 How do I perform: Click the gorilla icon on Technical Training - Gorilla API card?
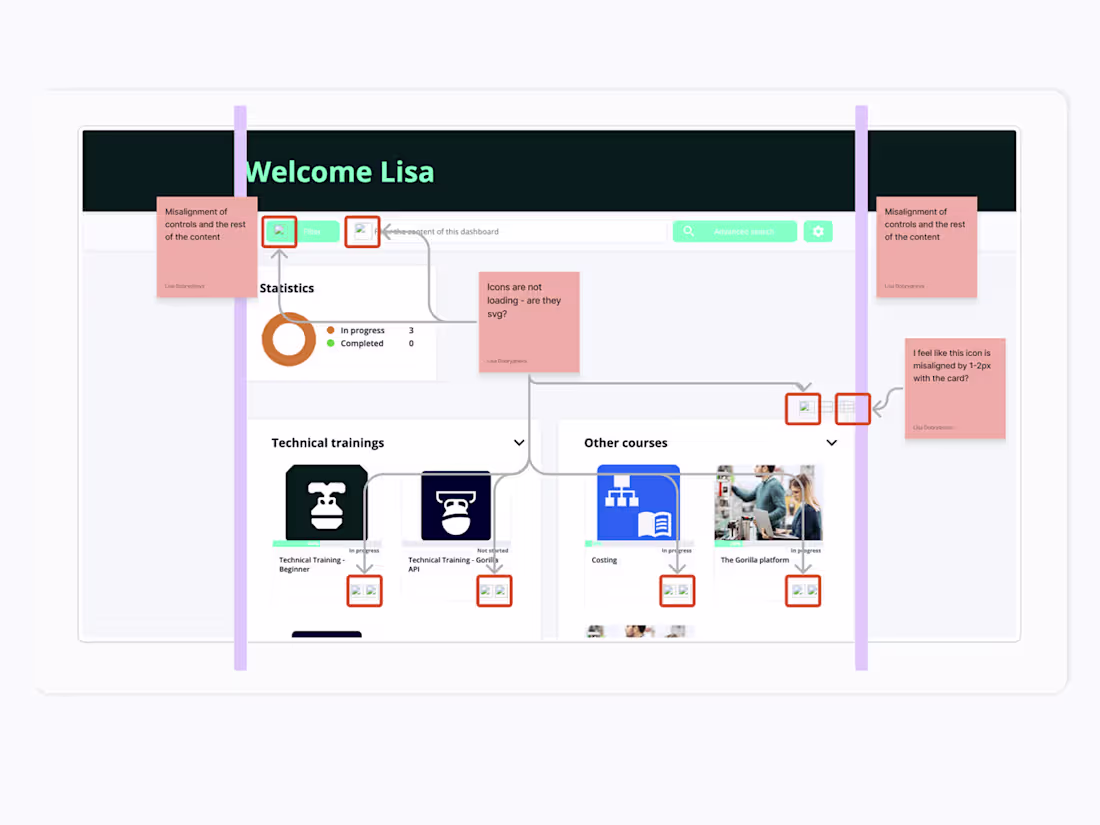[x=457, y=505]
